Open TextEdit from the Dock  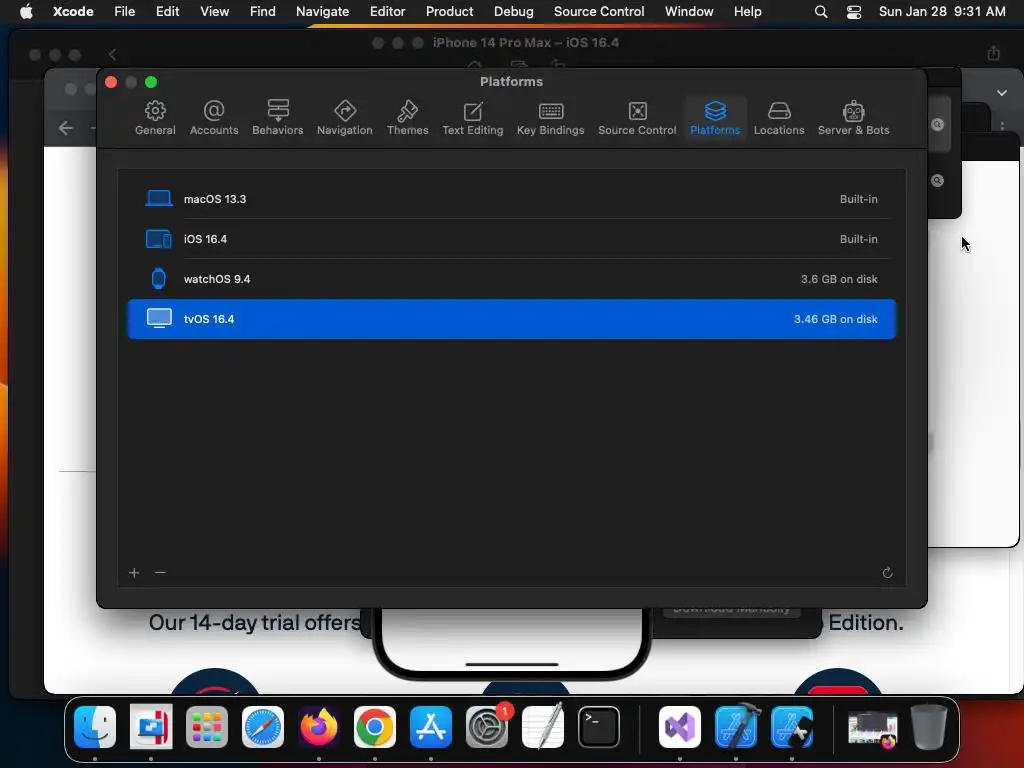coord(543,727)
